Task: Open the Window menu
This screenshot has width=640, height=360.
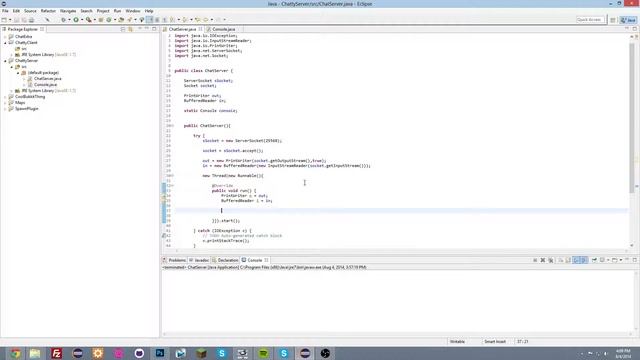Action: (x=133, y=11)
